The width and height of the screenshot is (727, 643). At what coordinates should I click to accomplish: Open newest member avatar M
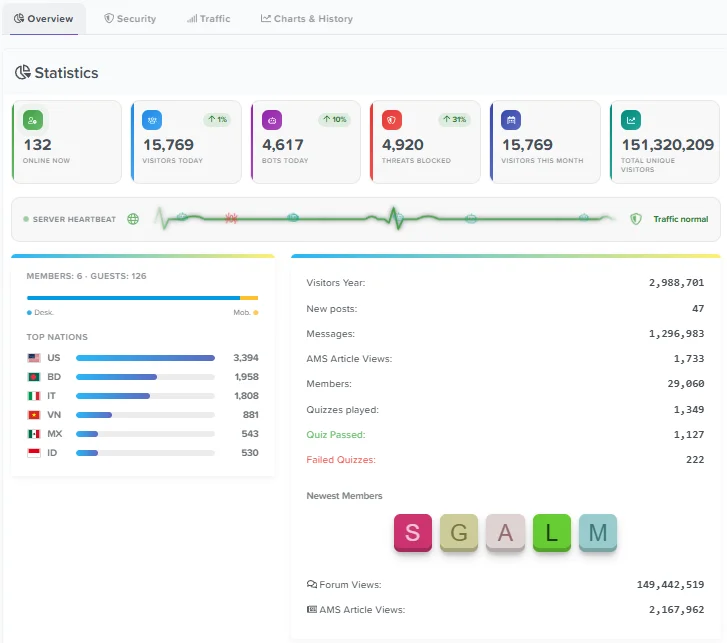598,533
